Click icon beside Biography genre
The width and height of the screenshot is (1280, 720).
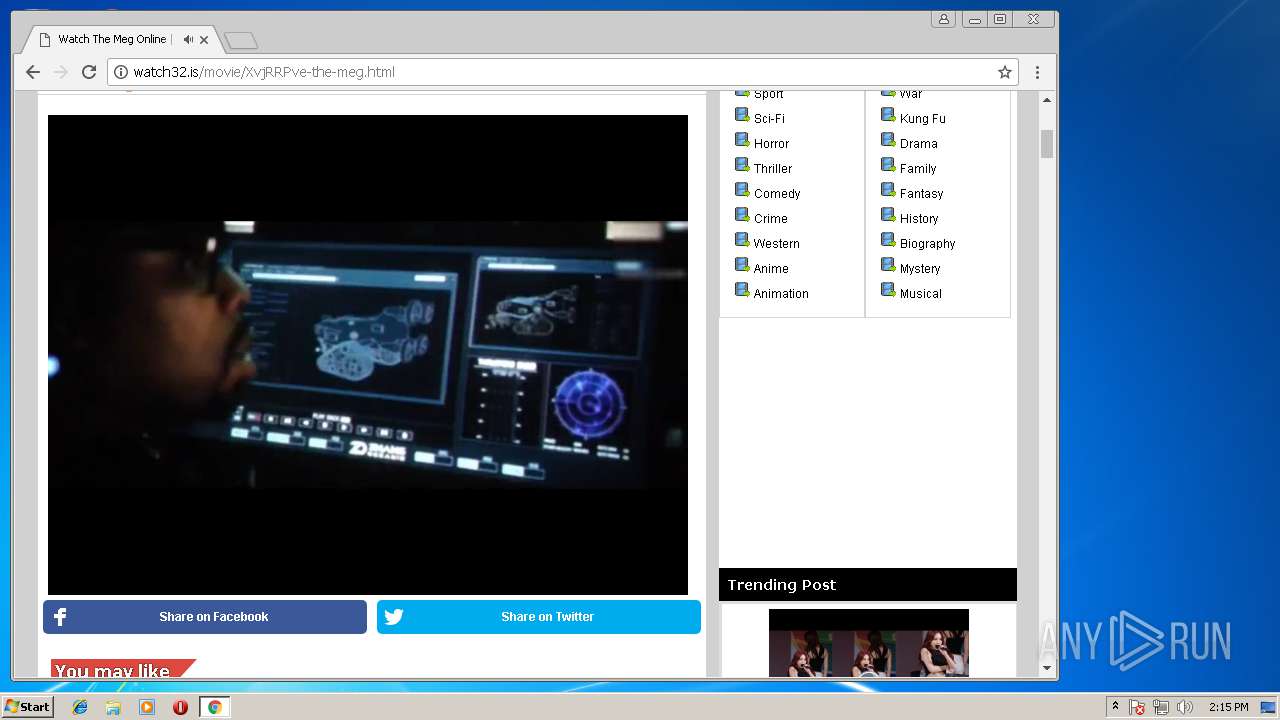coord(888,240)
